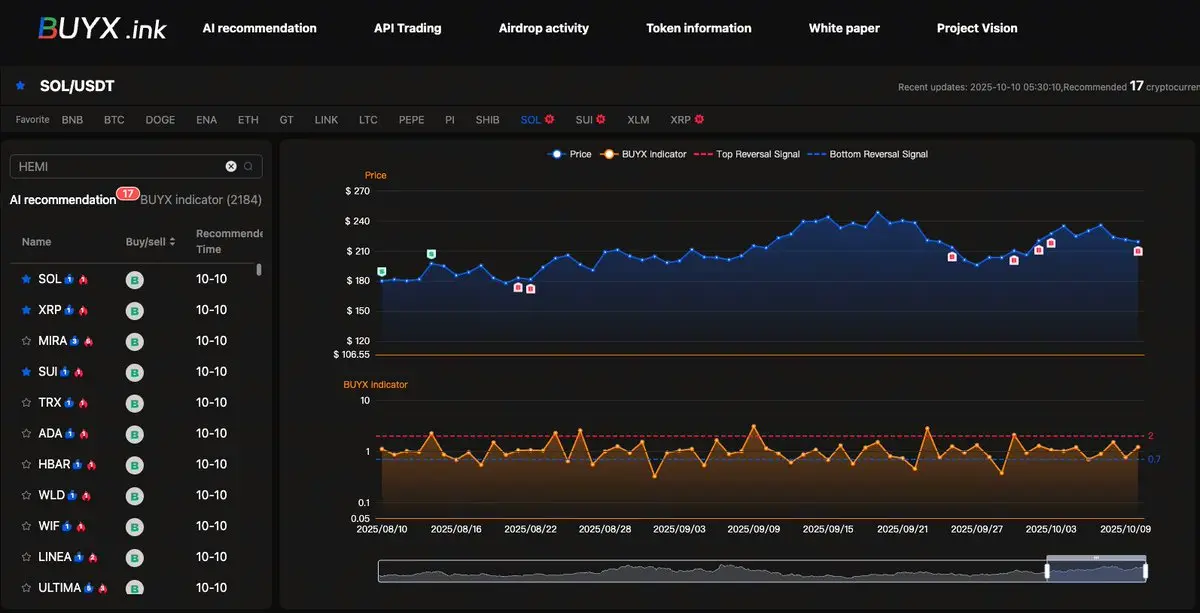
Task: Clear the HEMI search text
Action: click(x=231, y=167)
